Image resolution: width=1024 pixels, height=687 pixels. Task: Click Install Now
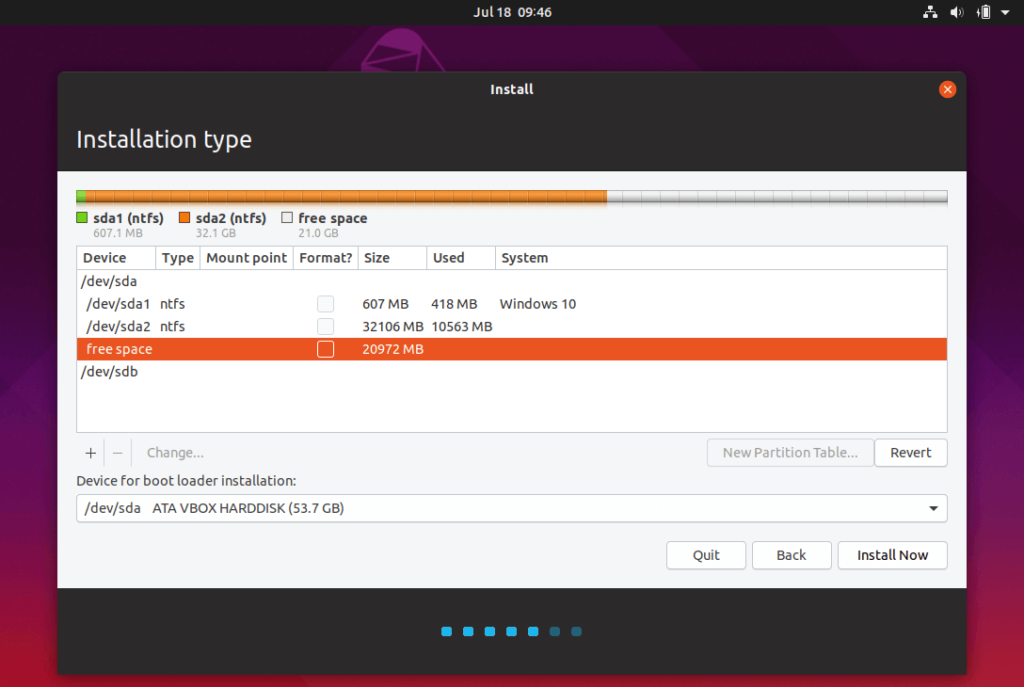click(x=892, y=555)
